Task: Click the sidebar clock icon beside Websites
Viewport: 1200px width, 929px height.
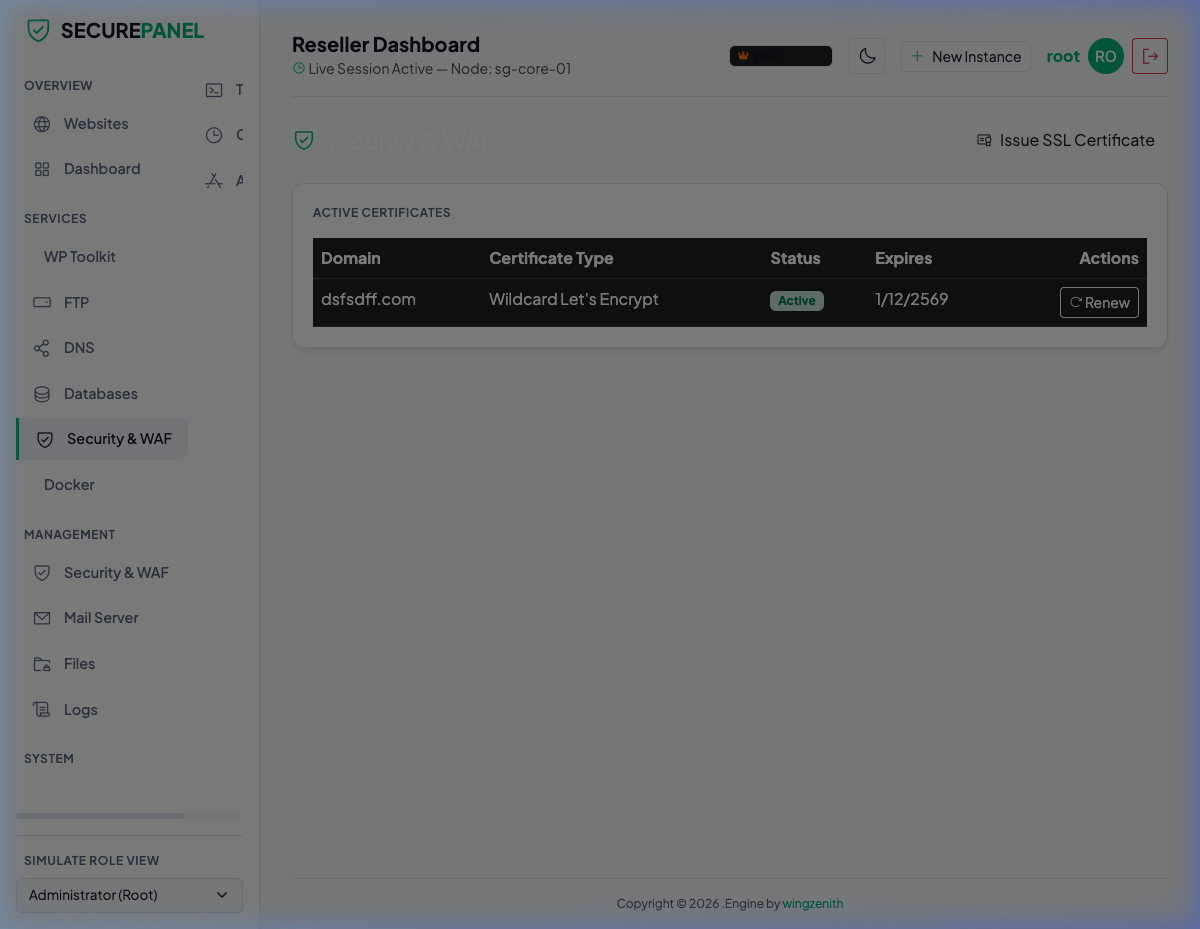Action: 214,135
